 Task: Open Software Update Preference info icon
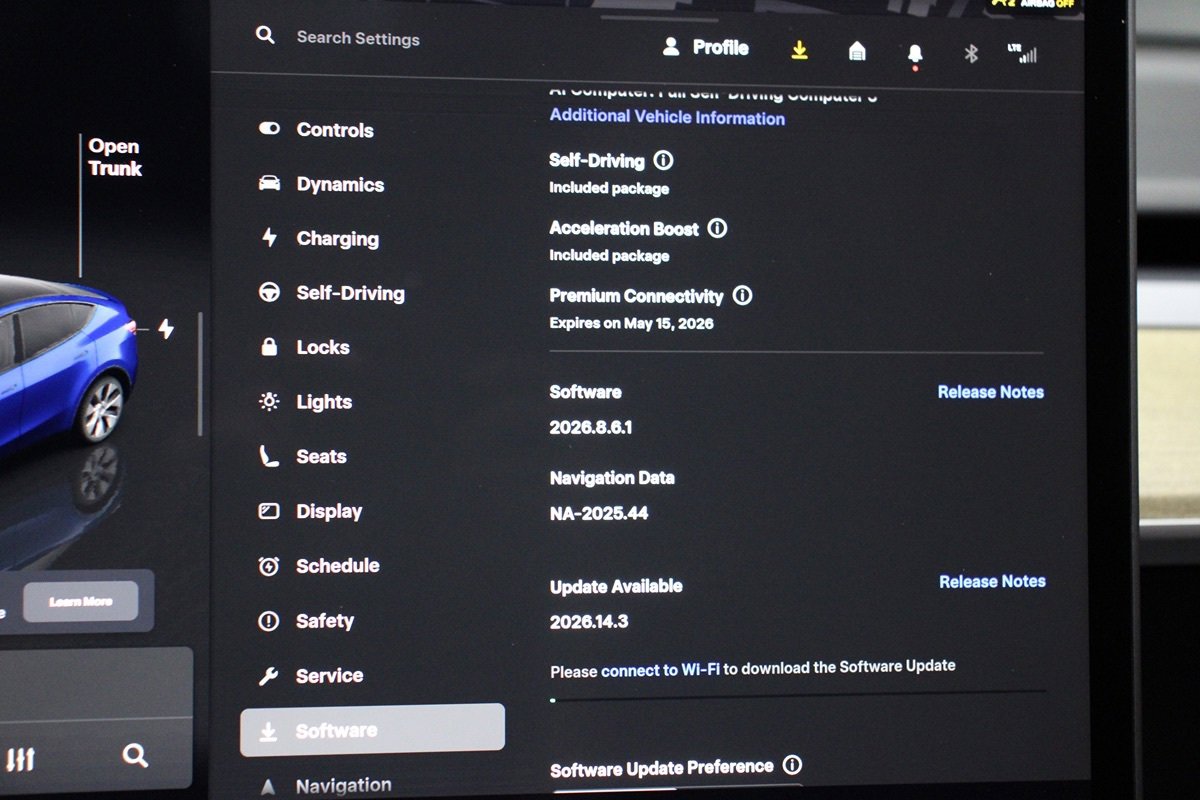coord(792,766)
